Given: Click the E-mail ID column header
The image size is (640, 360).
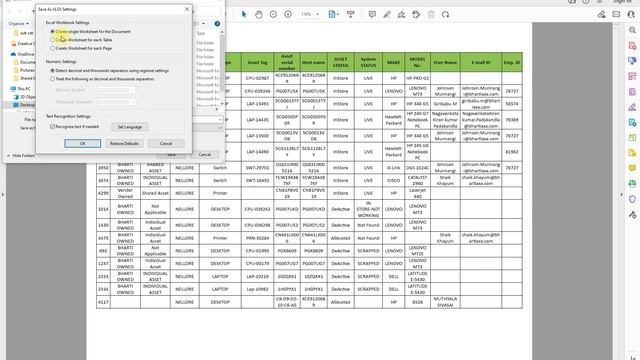Looking at the screenshot, I should [x=481, y=62].
